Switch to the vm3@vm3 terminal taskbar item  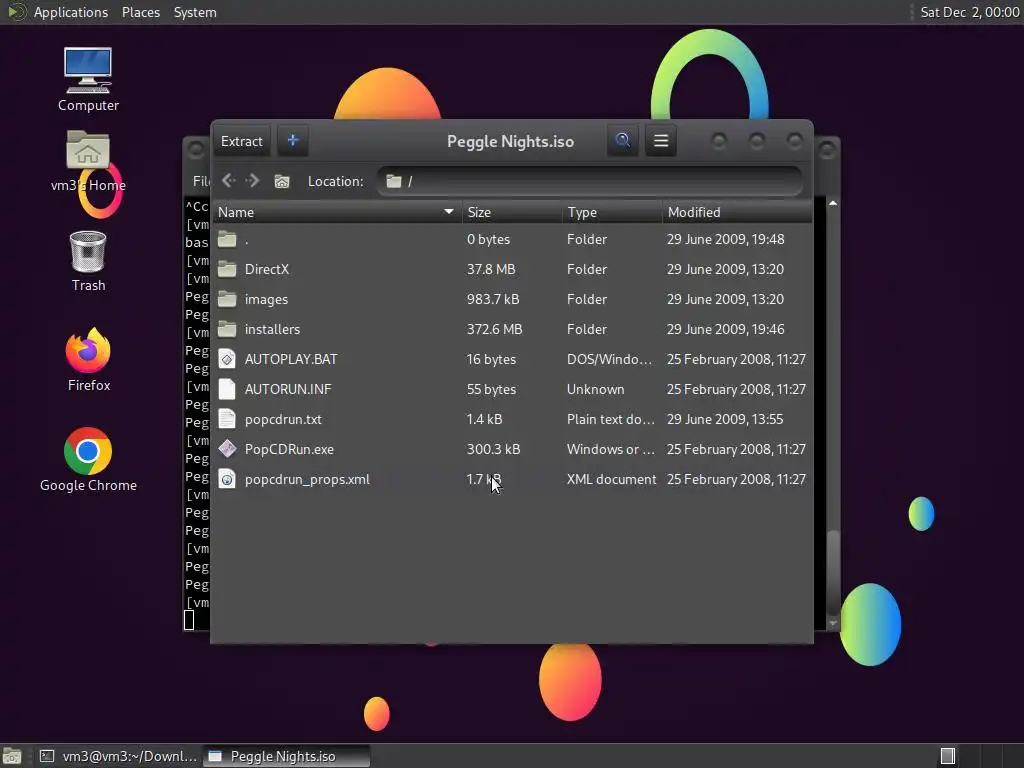pos(118,756)
